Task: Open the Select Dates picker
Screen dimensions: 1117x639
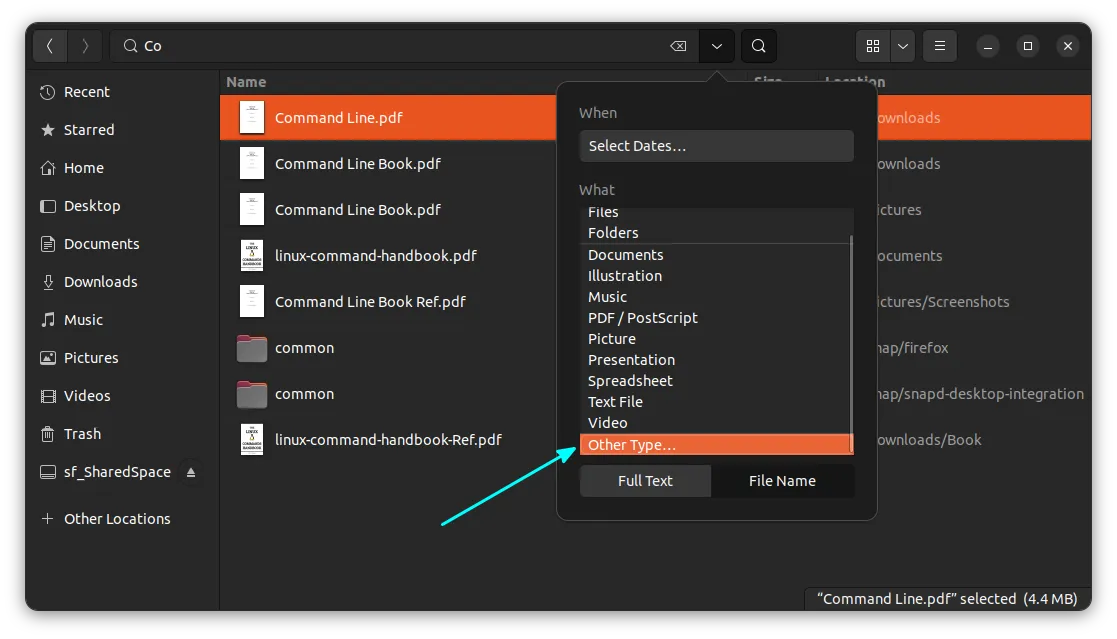Action: (x=716, y=146)
